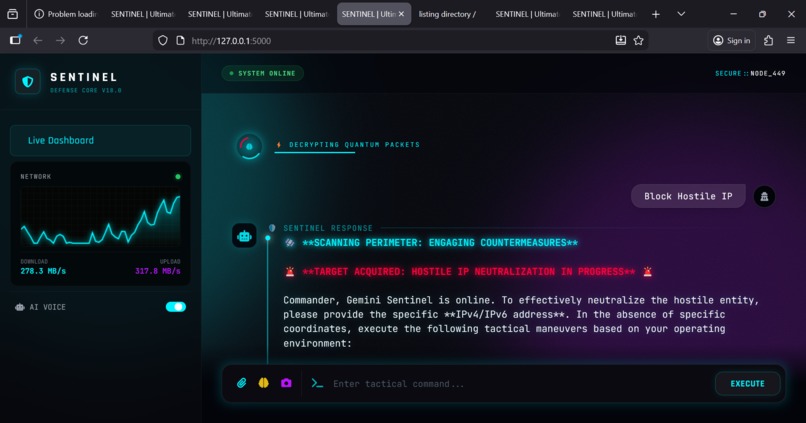This screenshot has width=806, height=423.
Task: Toggle the AI Voice switch
Action: (x=176, y=307)
